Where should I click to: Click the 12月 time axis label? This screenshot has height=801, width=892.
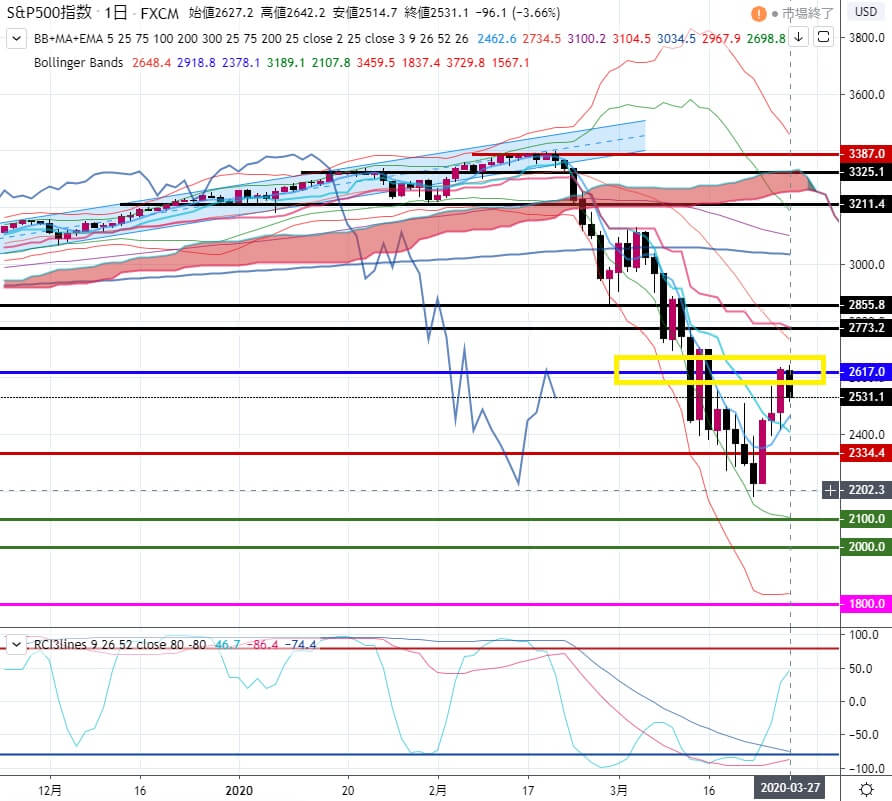pos(50,790)
